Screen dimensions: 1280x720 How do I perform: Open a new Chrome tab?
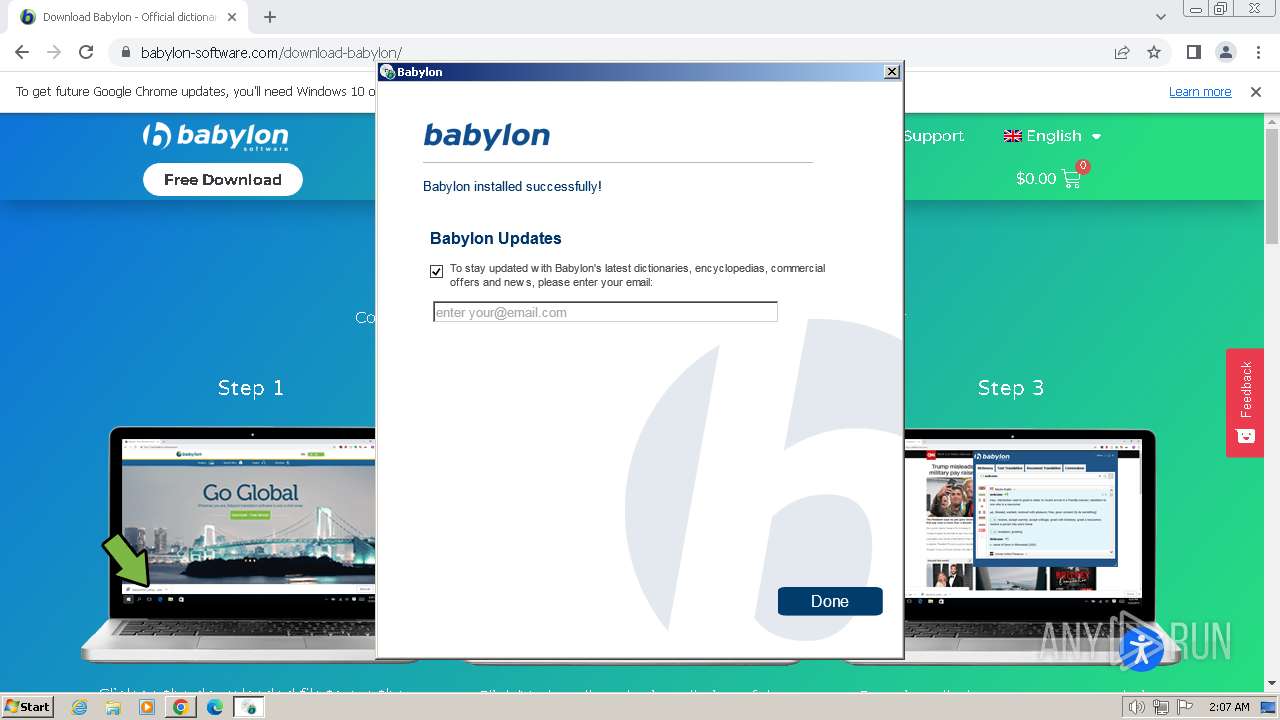pyautogui.click(x=270, y=17)
